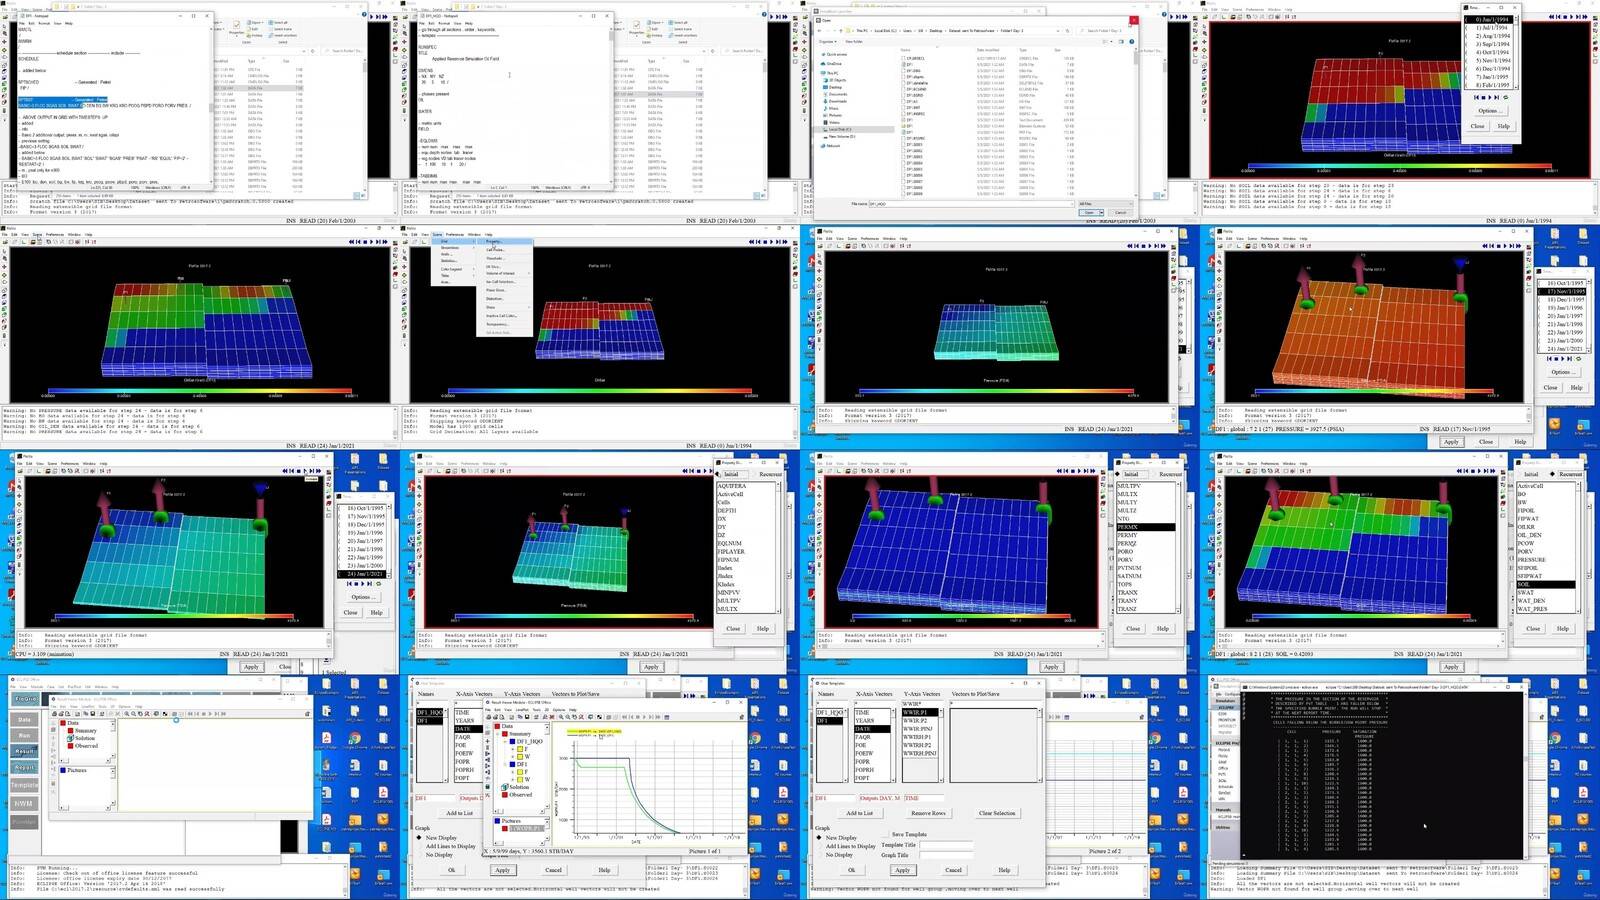Click color legend under PERMX blue grid view
This screenshot has width=1600, height=900.
pos(961,616)
